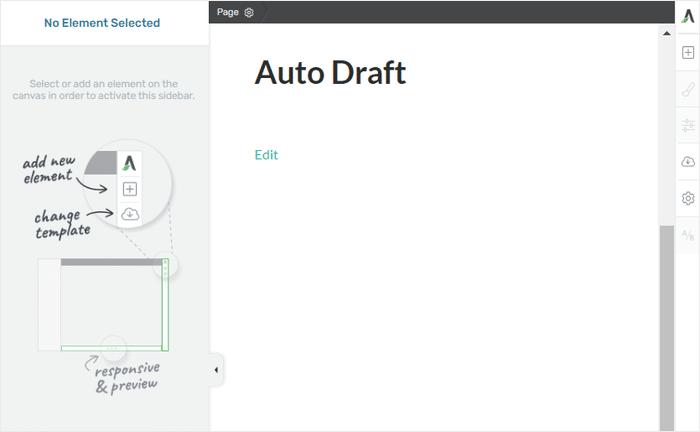Image resolution: width=700 pixels, height=432 pixels.
Task: Click the sidebar illustration's cloud icon
Action: (129, 213)
